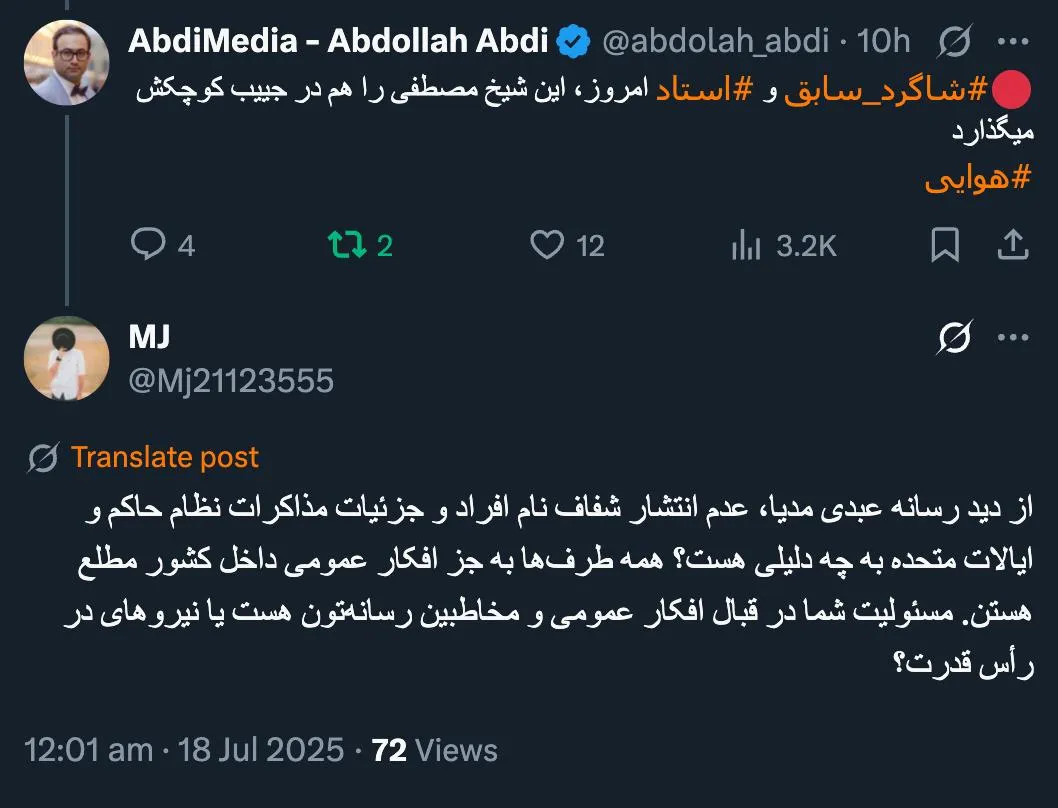View AbdiMedia's profile avatar
Viewport: 1058px width, 808px height.
66,62
